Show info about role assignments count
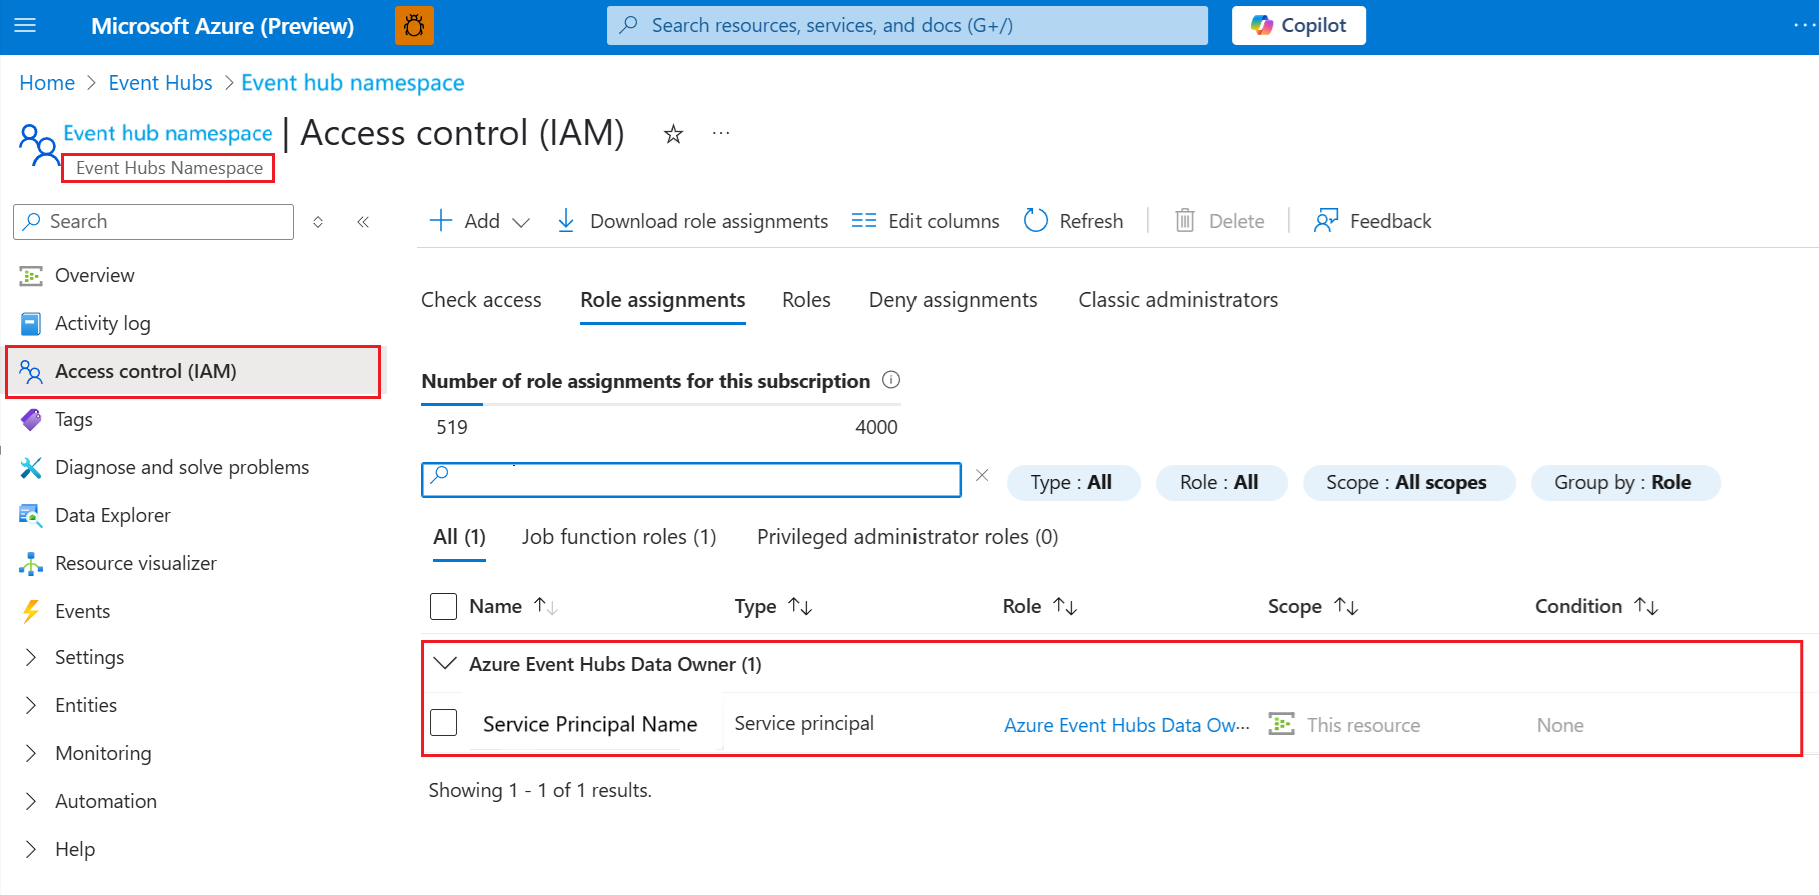Viewport: 1819px width, 895px height. 891,380
